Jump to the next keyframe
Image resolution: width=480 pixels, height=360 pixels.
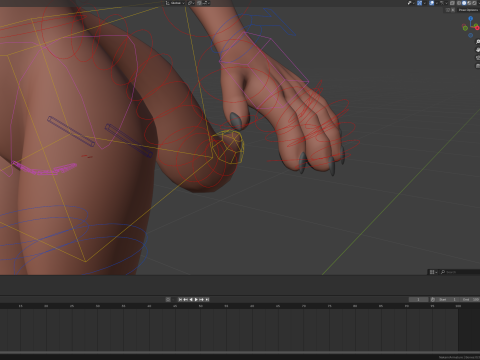(201, 299)
